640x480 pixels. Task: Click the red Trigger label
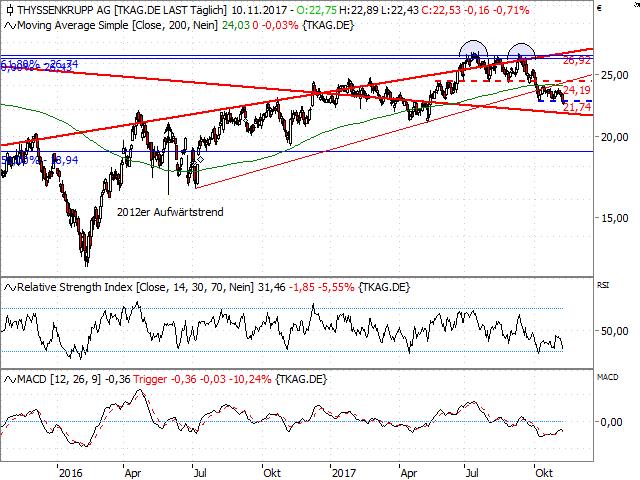point(150,379)
